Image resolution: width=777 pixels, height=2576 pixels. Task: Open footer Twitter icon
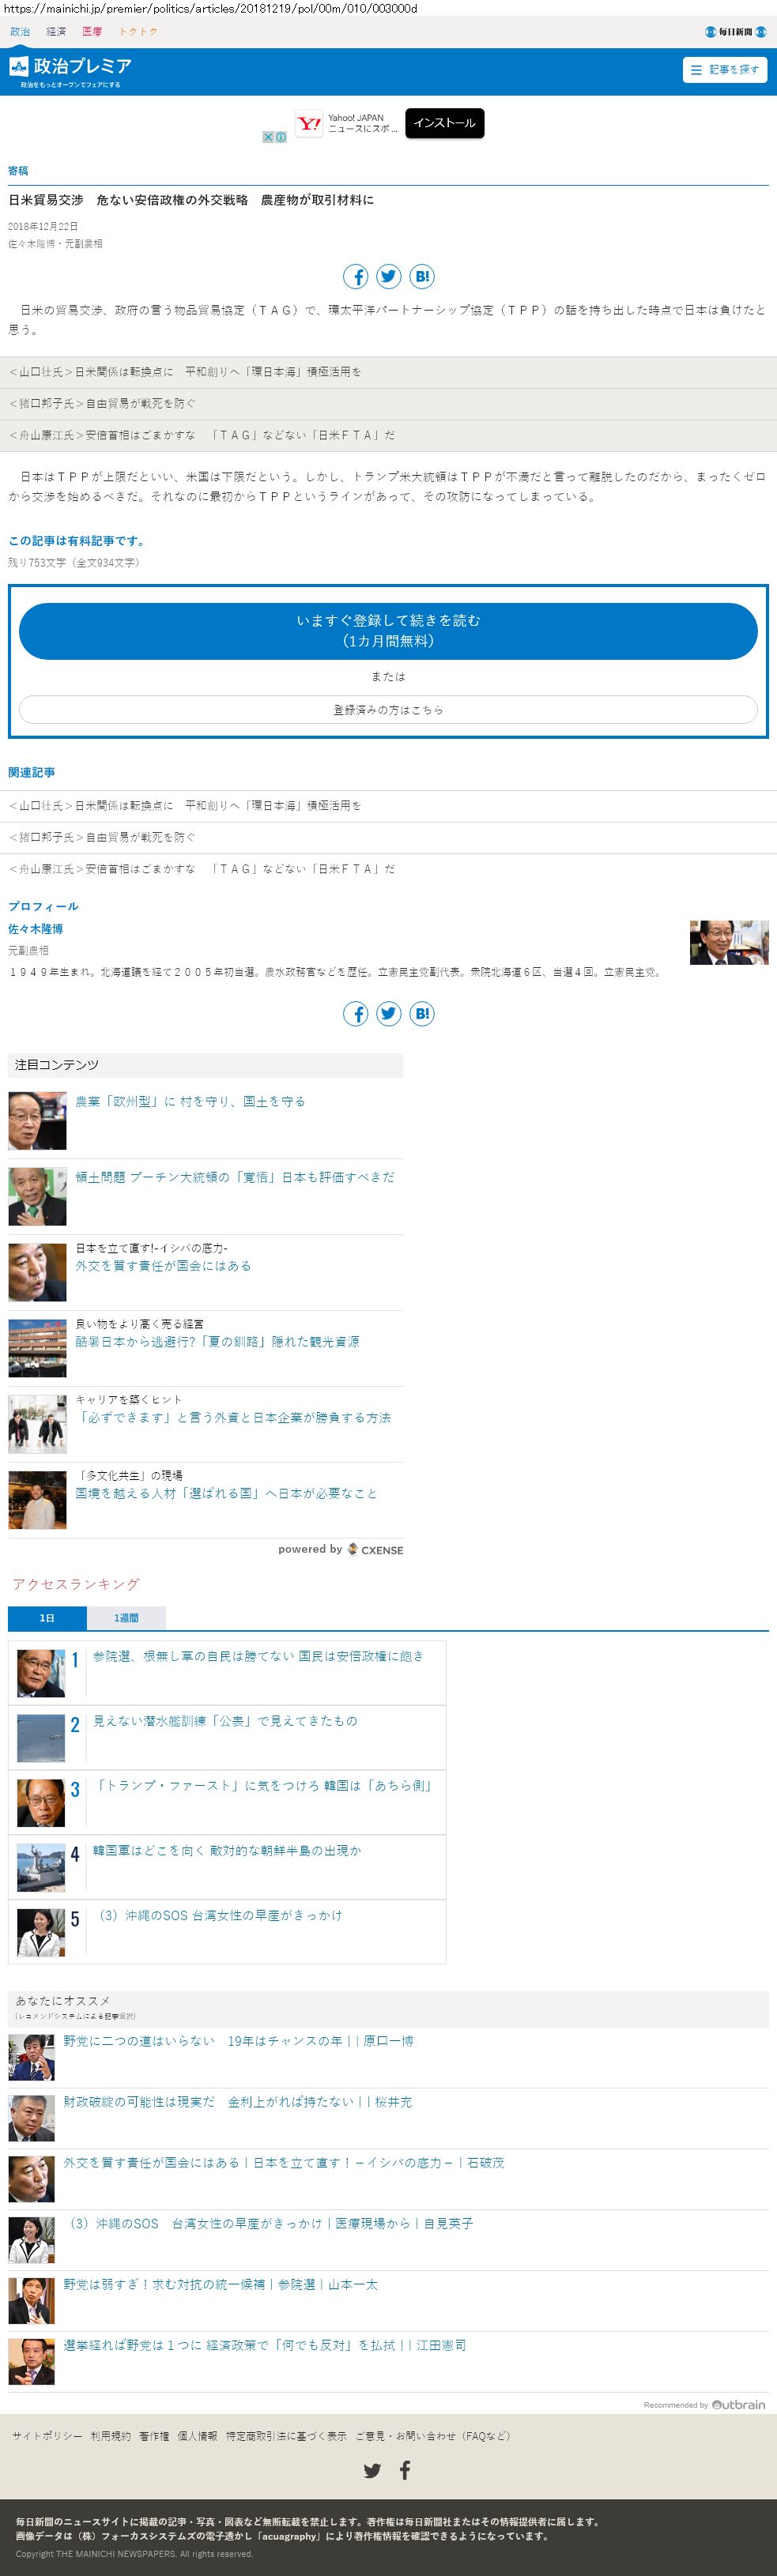pyautogui.click(x=372, y=2471)
